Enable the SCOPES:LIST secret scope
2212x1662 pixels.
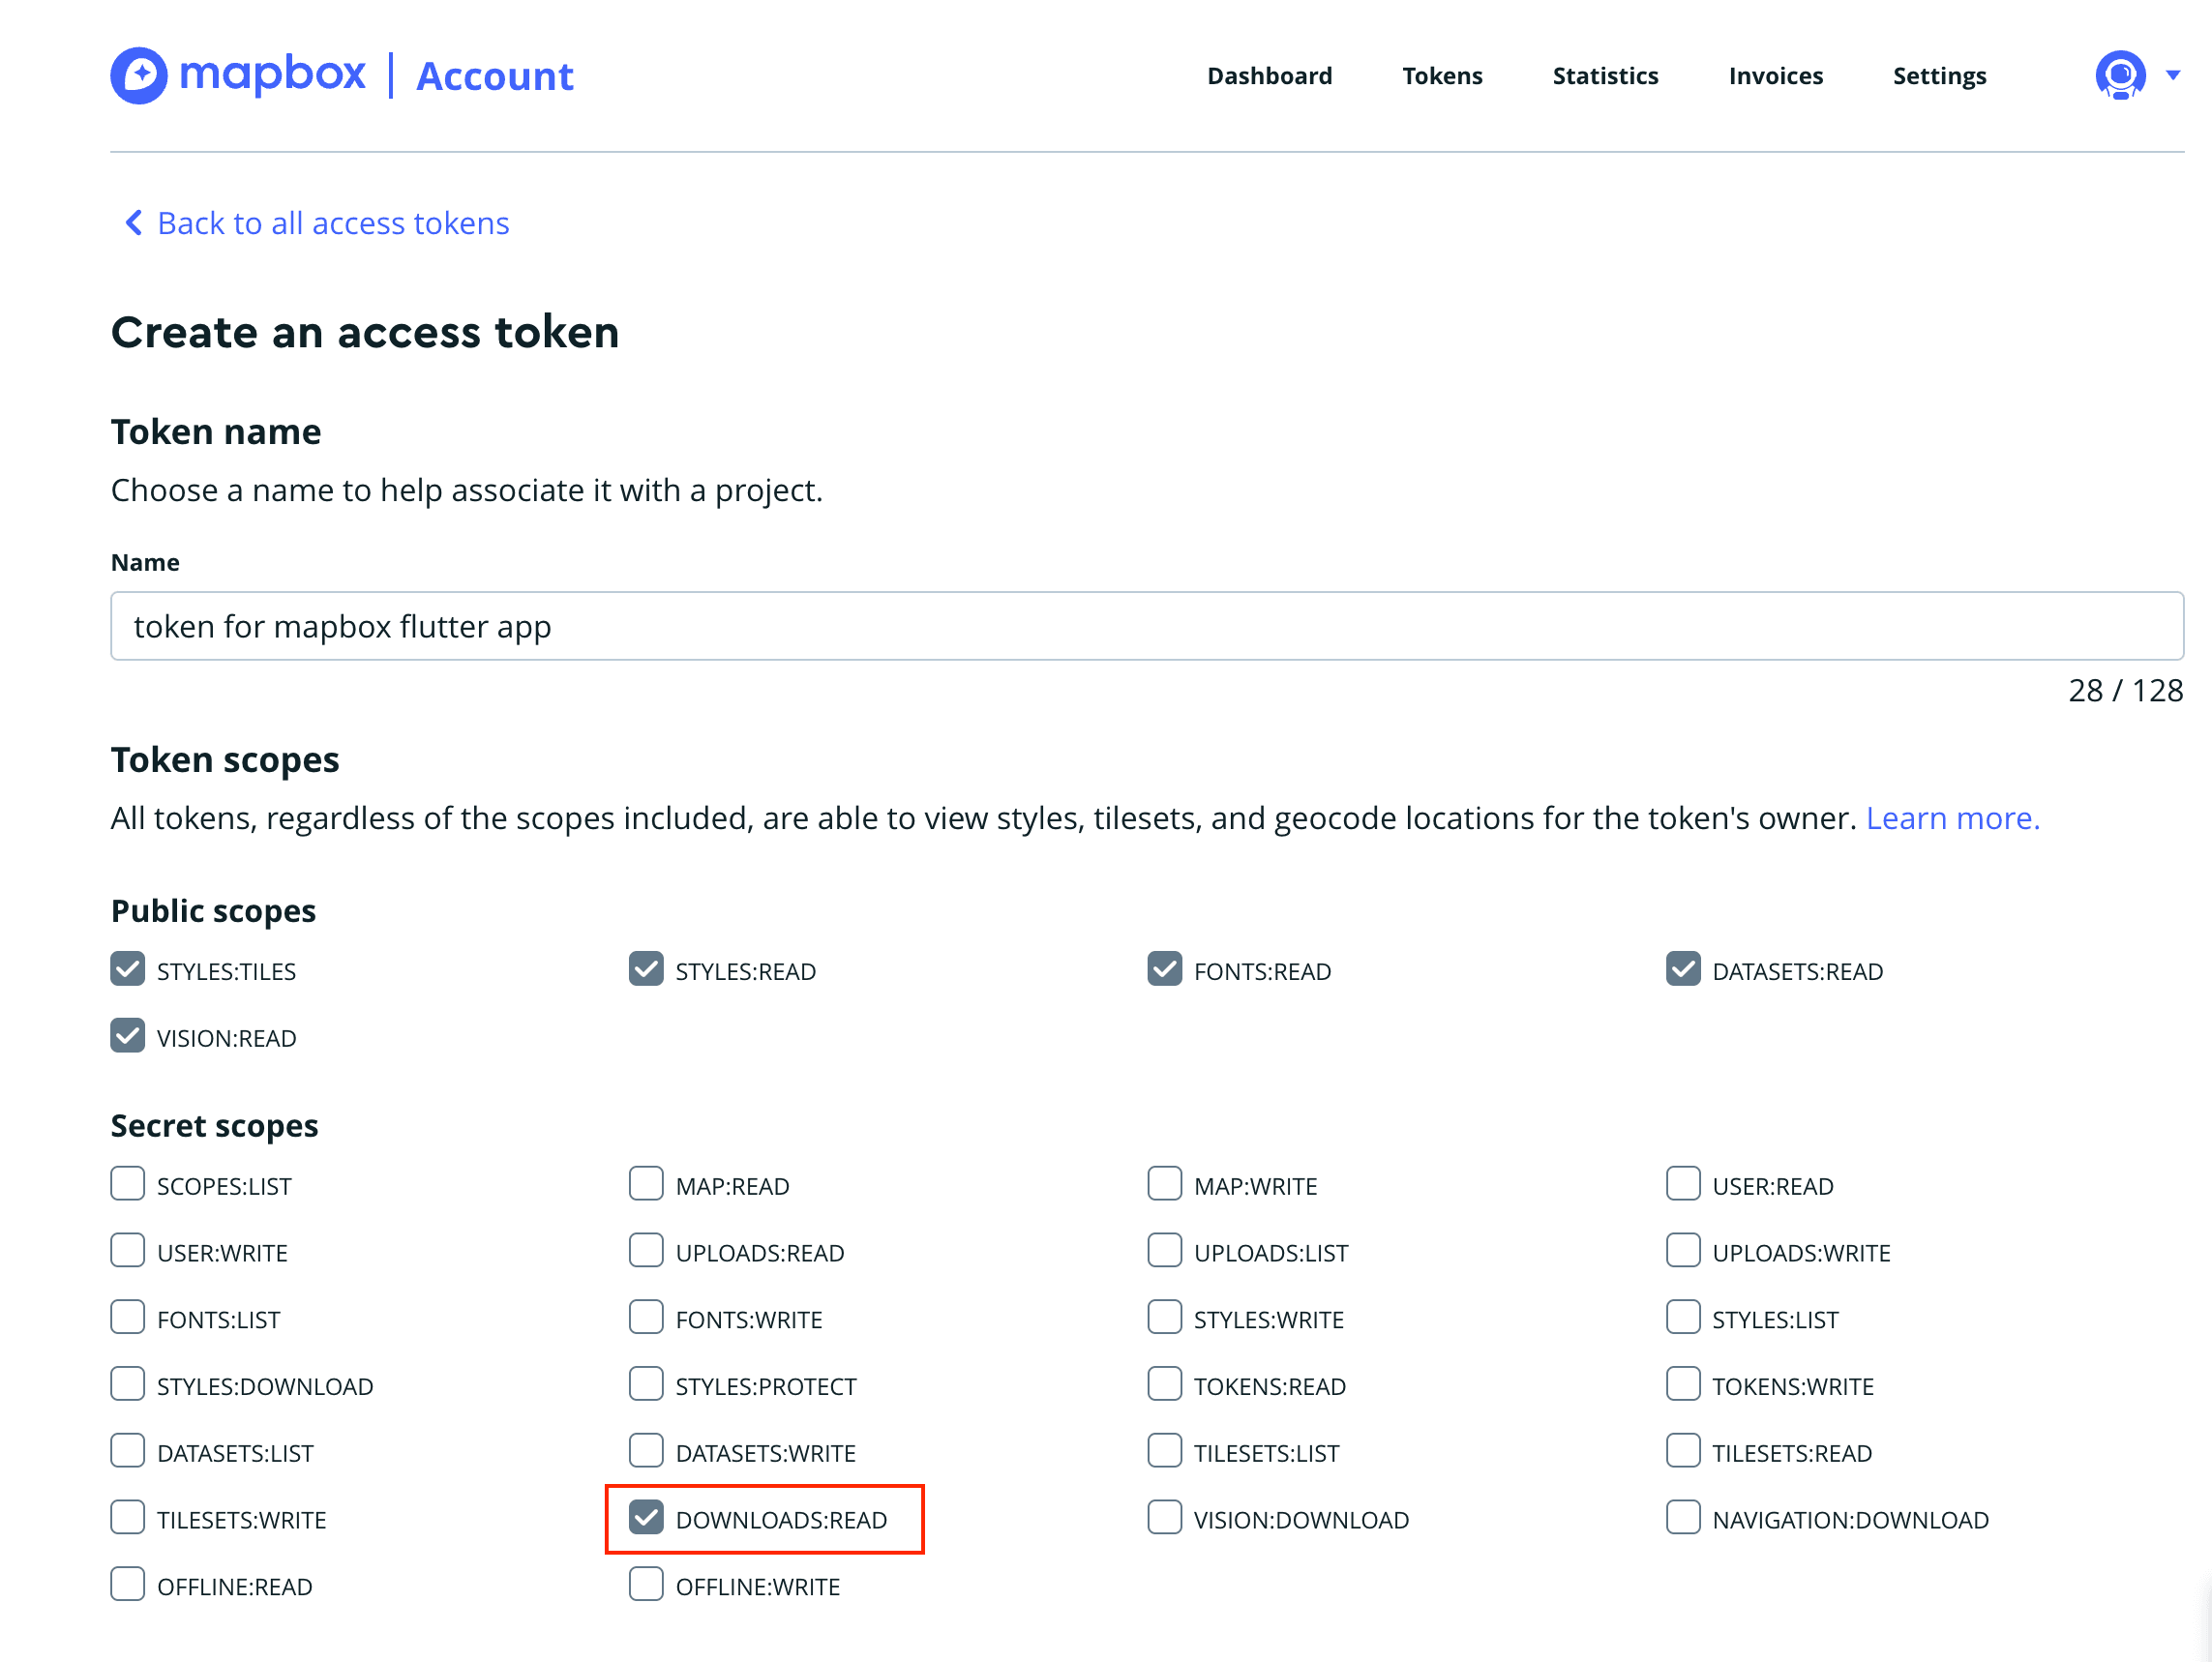[x=128, y=1184]
